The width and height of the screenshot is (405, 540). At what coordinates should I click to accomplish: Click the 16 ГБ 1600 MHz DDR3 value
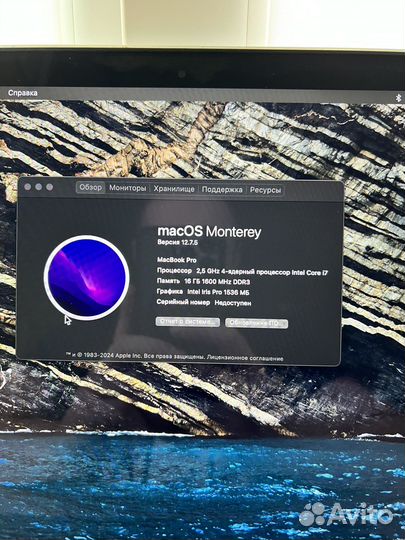click(x=217, y=282)
